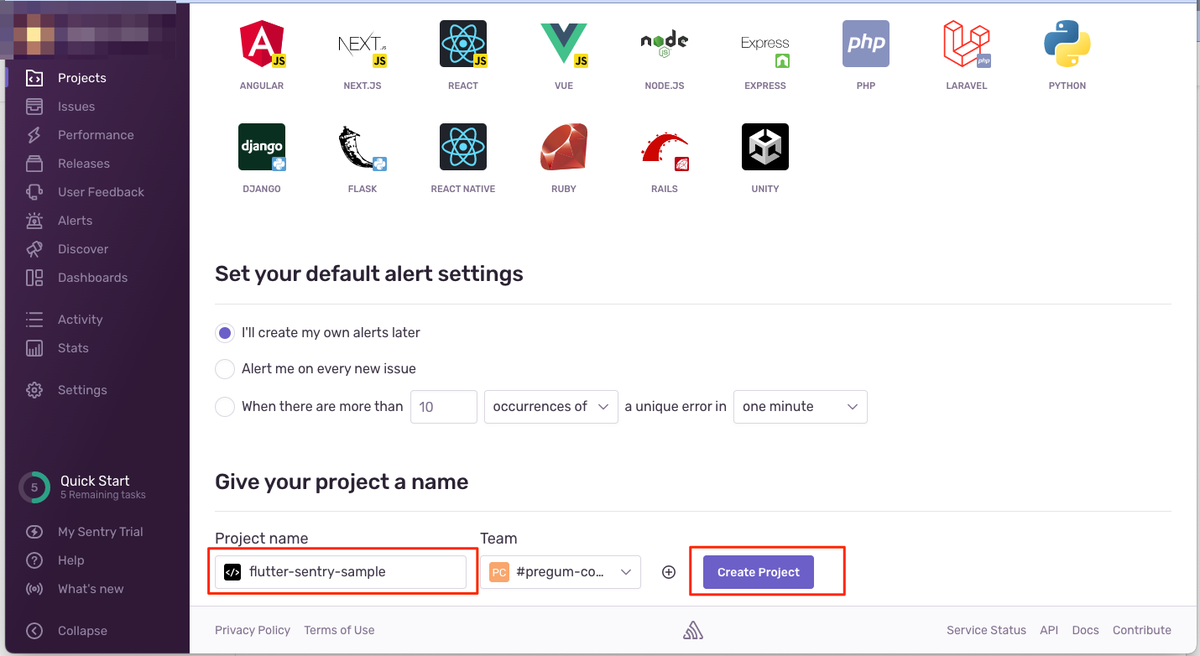Enable "Alert me on every new issue"
Viewport: 1200px width, 656px height.
[224, 369]
